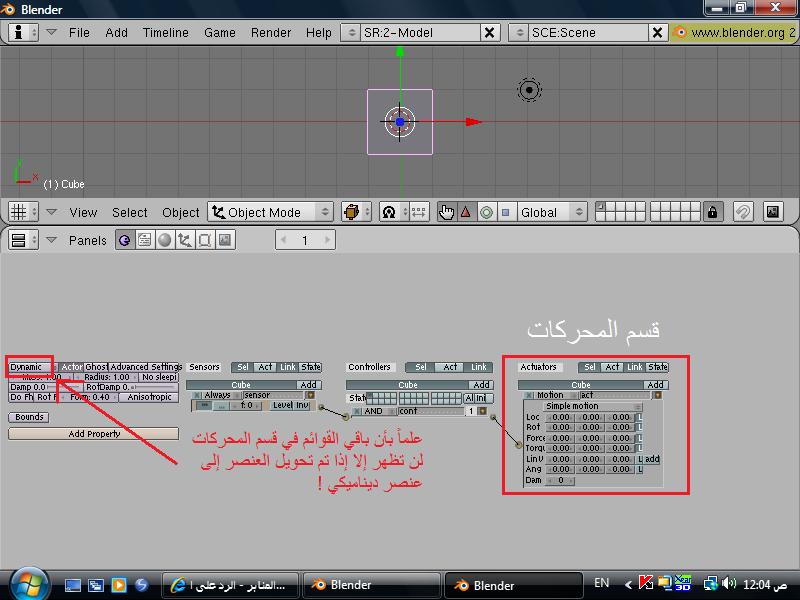Screen dimensions: 800x600
Task: Collapse the cont controller brick arrow
Action: [482, 411]
